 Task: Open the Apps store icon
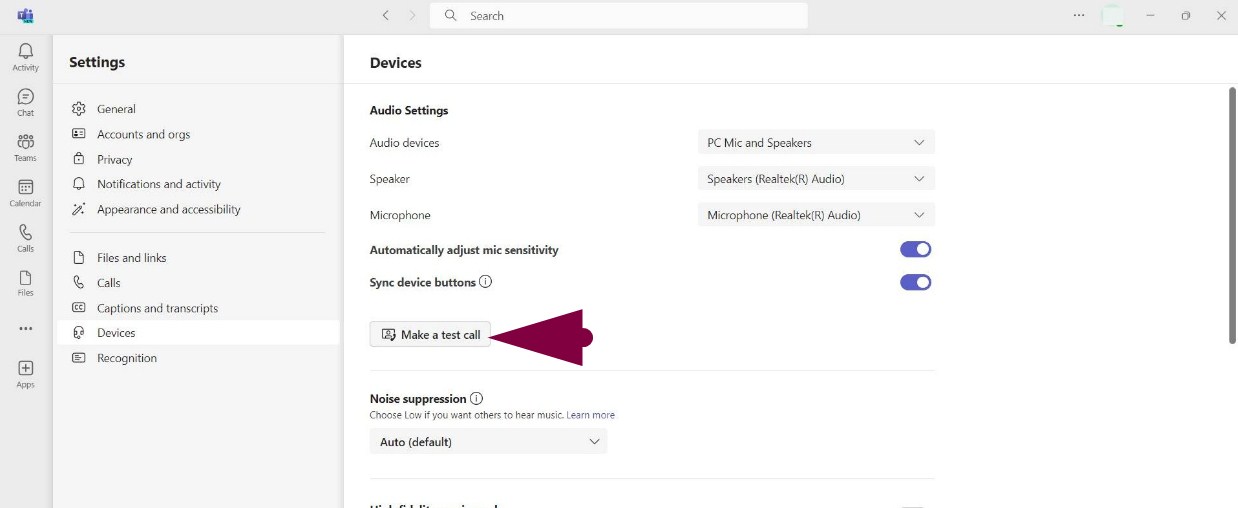25,374
